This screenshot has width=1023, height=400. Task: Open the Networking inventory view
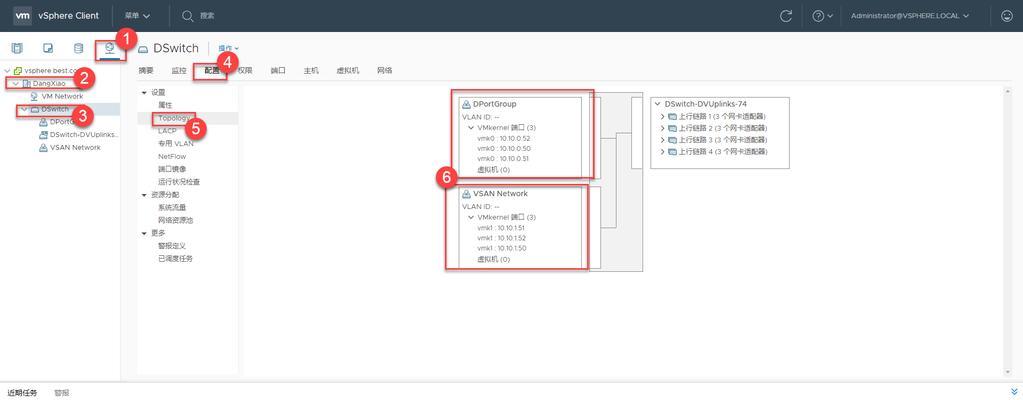(109, 48)
